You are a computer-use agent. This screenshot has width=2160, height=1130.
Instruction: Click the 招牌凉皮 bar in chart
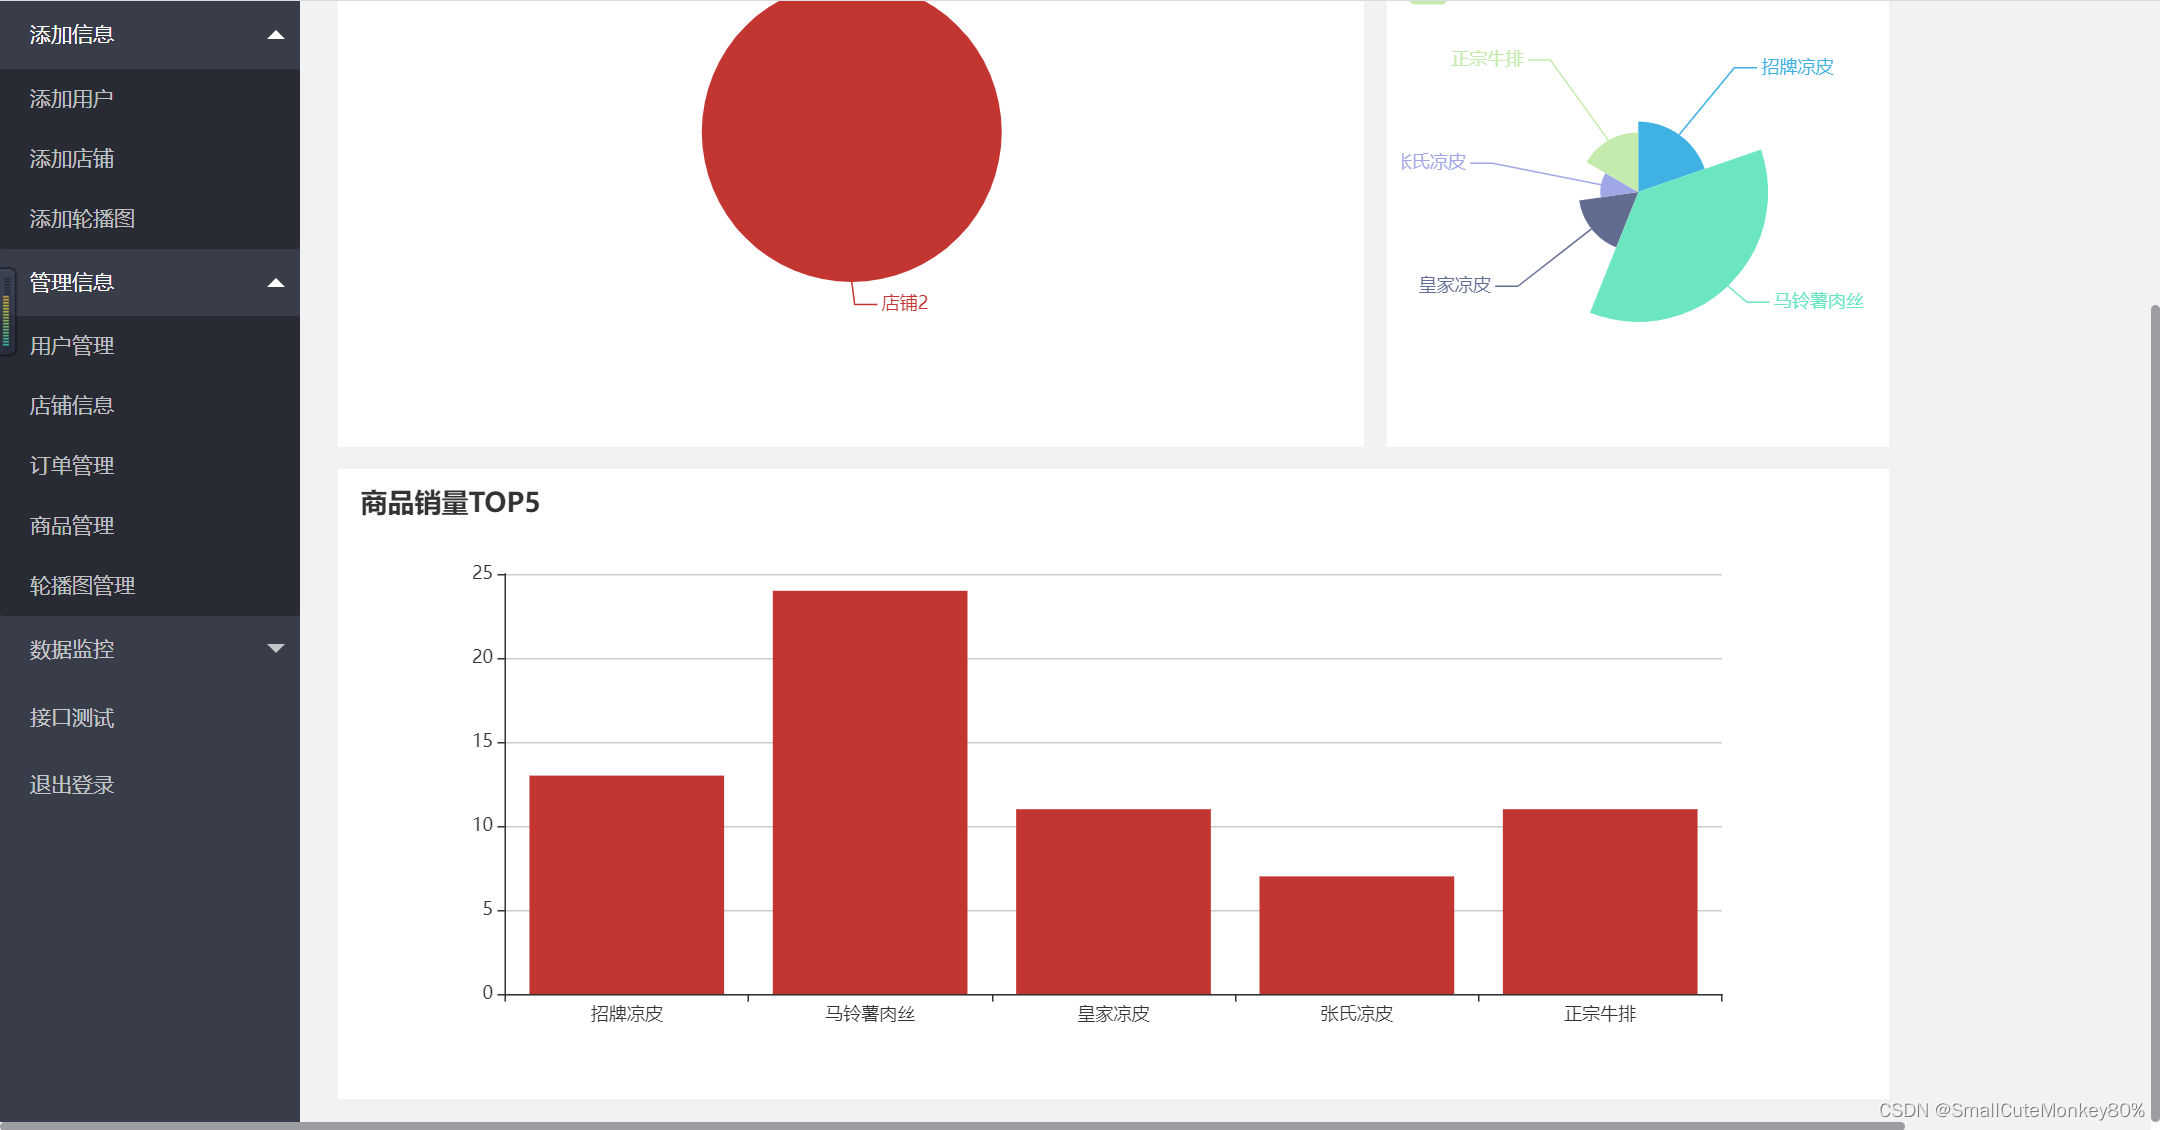click(627, 885)
